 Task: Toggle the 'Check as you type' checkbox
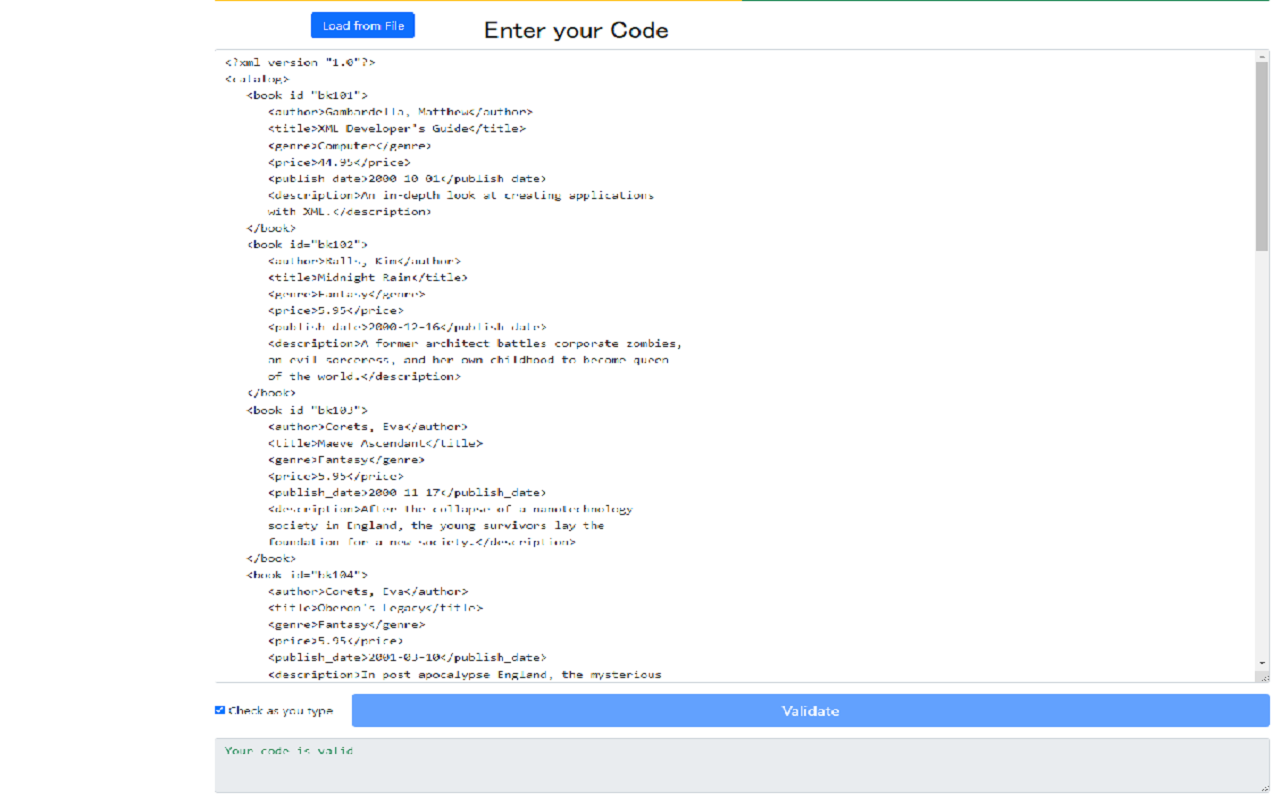coord(219,710)
